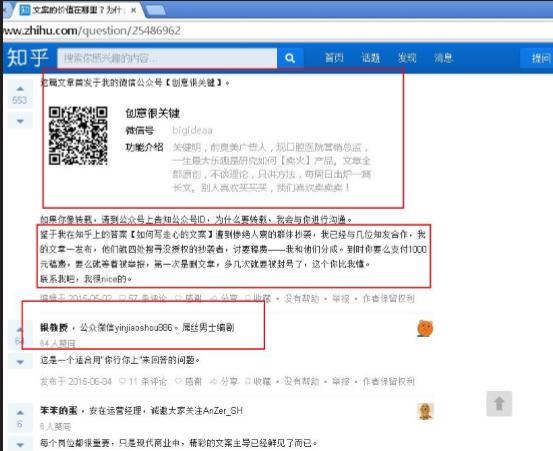
Task: Upvote the 笨笨的蛋 answer
Action: (x=20, y=413)
